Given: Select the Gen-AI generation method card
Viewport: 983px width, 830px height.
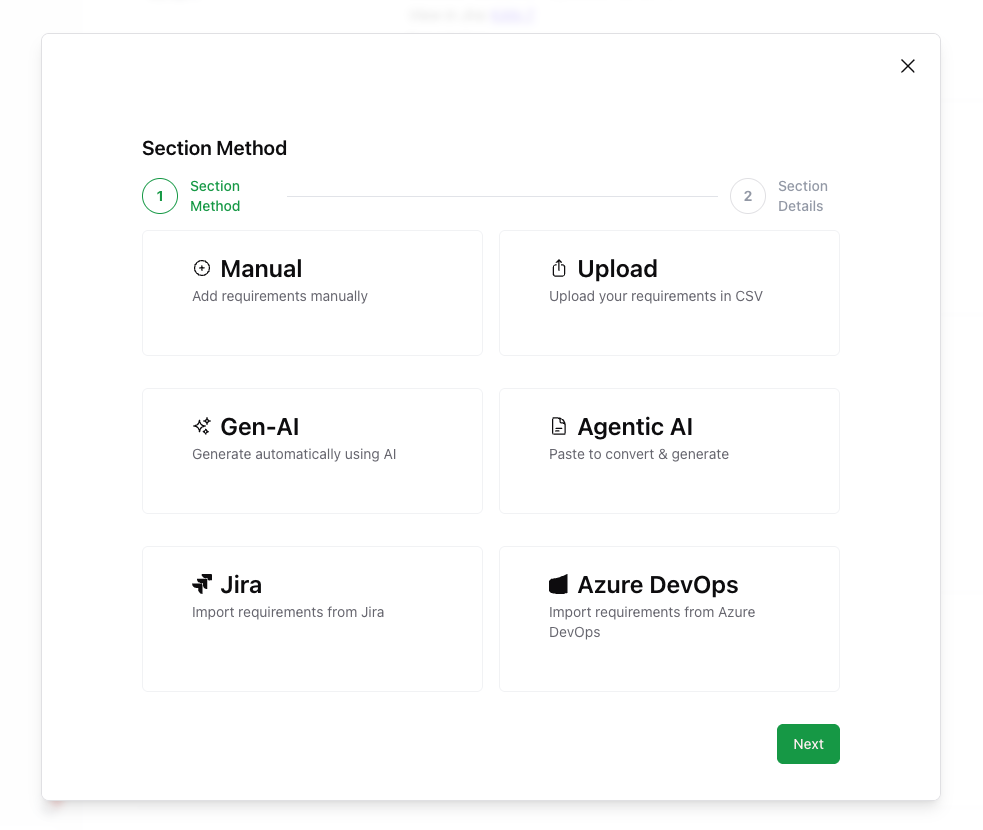Looking at the screenshot, I should click(x=312, y=450).
